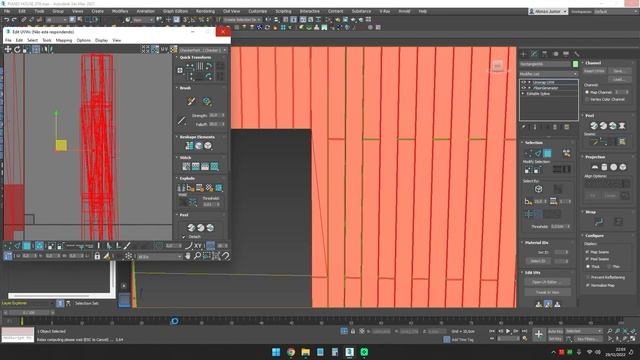Click the Select ID button in Material IDs
The width and height of the screenshot is (640, 360).
tap(538, 261)
